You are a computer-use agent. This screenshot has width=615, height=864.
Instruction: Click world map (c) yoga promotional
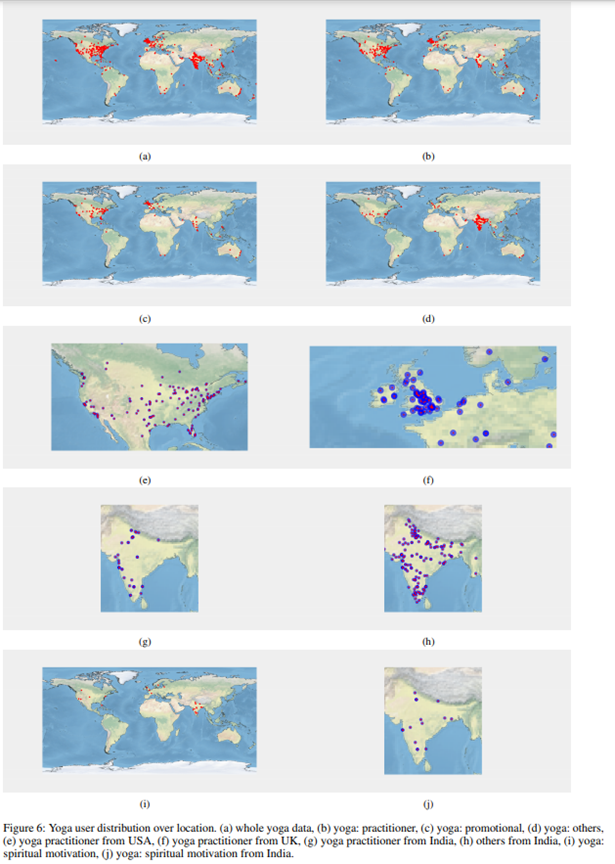[x=149, y=234]
